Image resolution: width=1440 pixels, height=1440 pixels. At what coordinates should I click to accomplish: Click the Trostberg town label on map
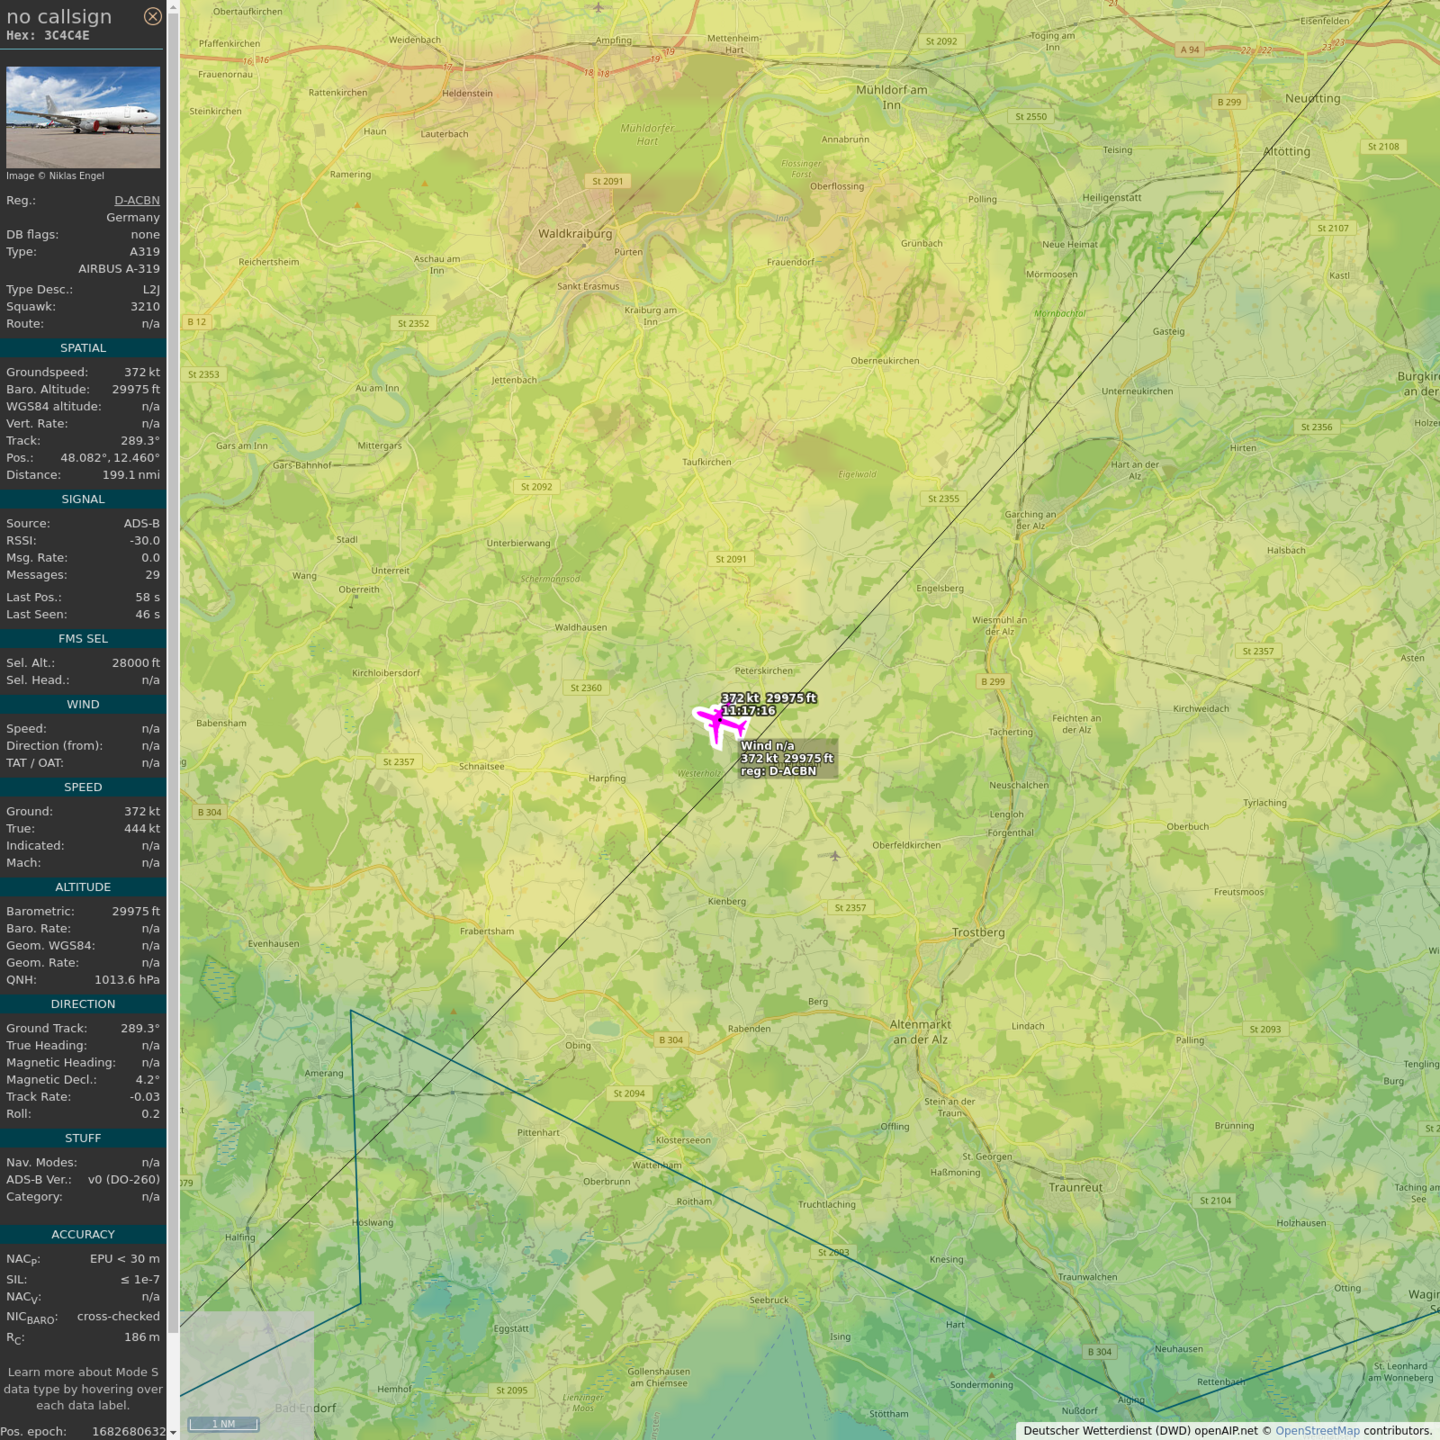(978, 932)
